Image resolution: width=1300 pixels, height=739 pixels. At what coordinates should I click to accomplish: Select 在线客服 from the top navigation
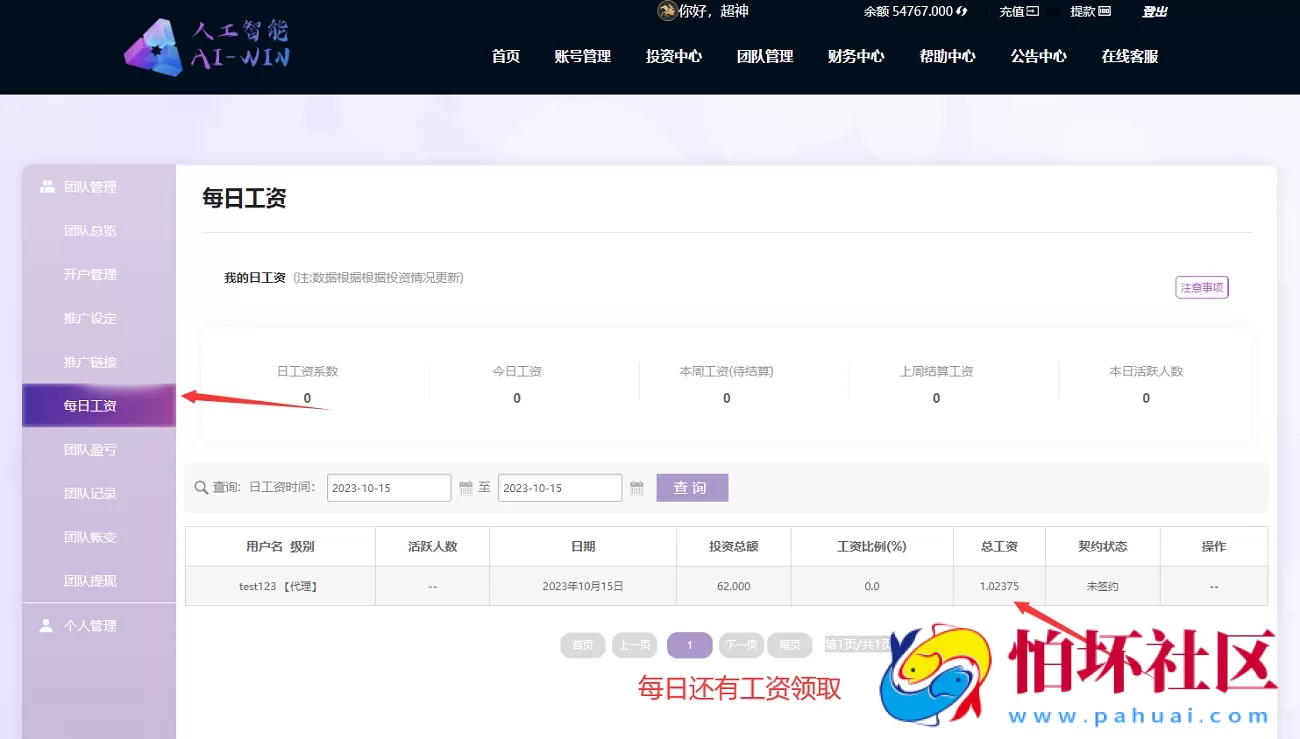[x=1129, y=57]
